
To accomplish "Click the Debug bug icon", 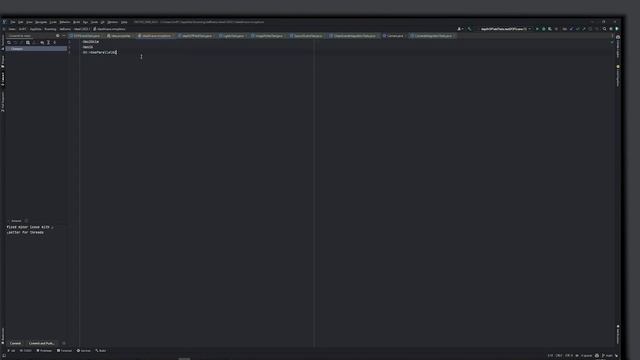I will 544,29.
